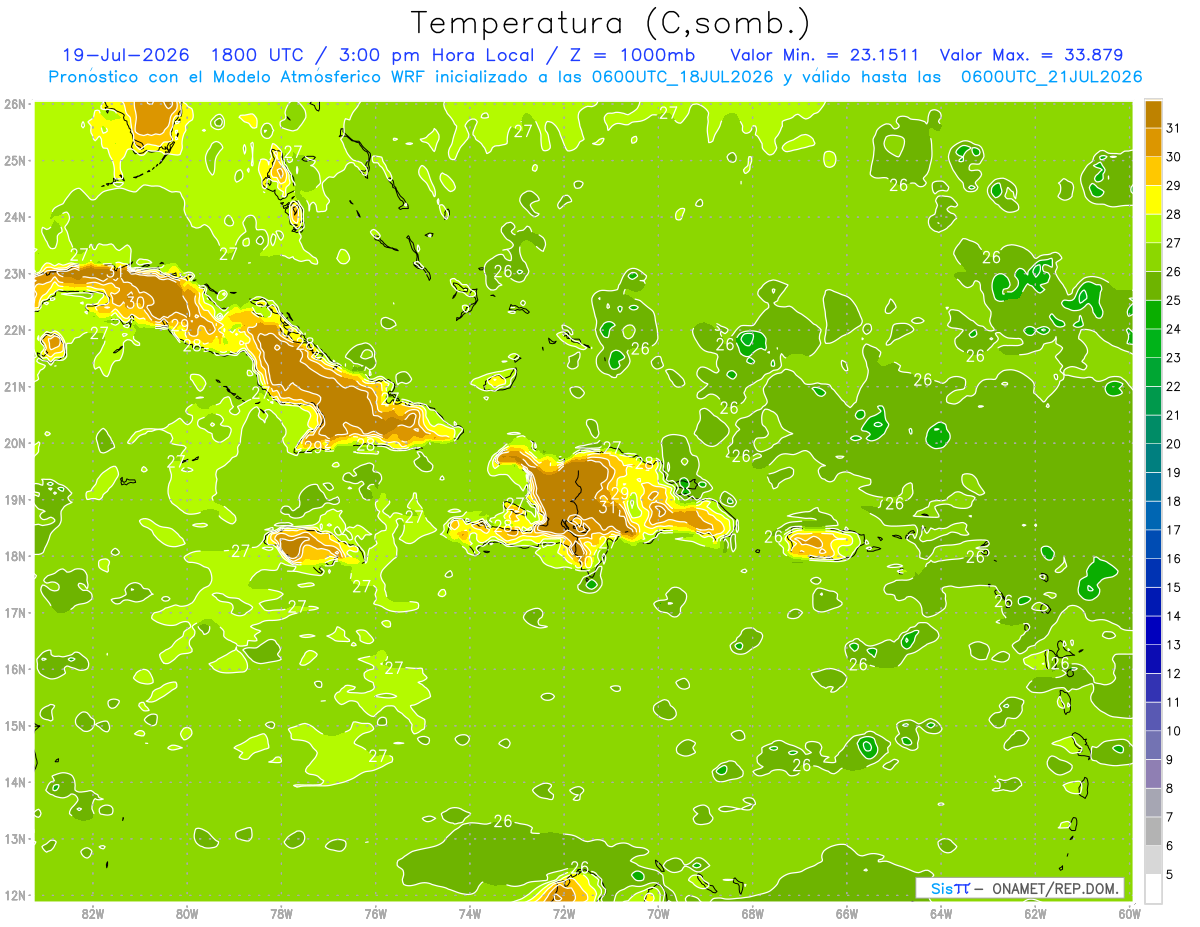Click the 18N latitude axis label
The width and height of the screenshot is (1200, 927).
15,556
